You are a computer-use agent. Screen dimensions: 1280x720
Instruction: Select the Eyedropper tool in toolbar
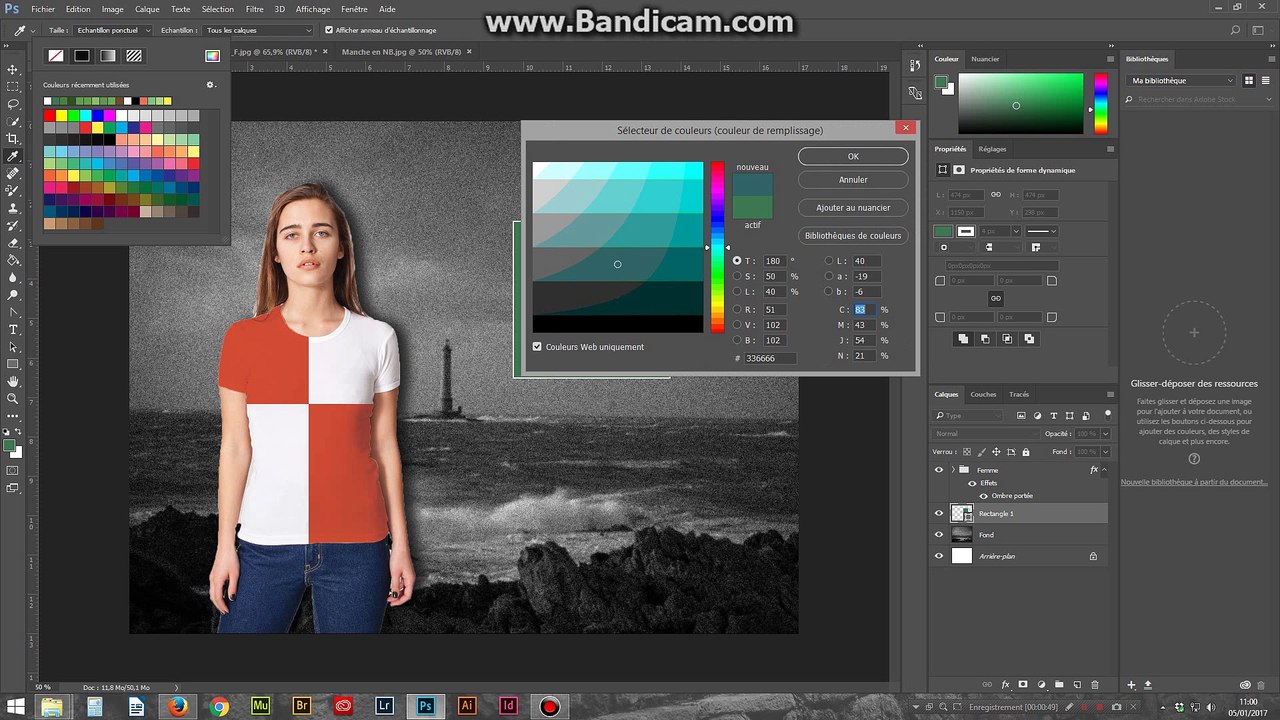(x=13, y=156)
